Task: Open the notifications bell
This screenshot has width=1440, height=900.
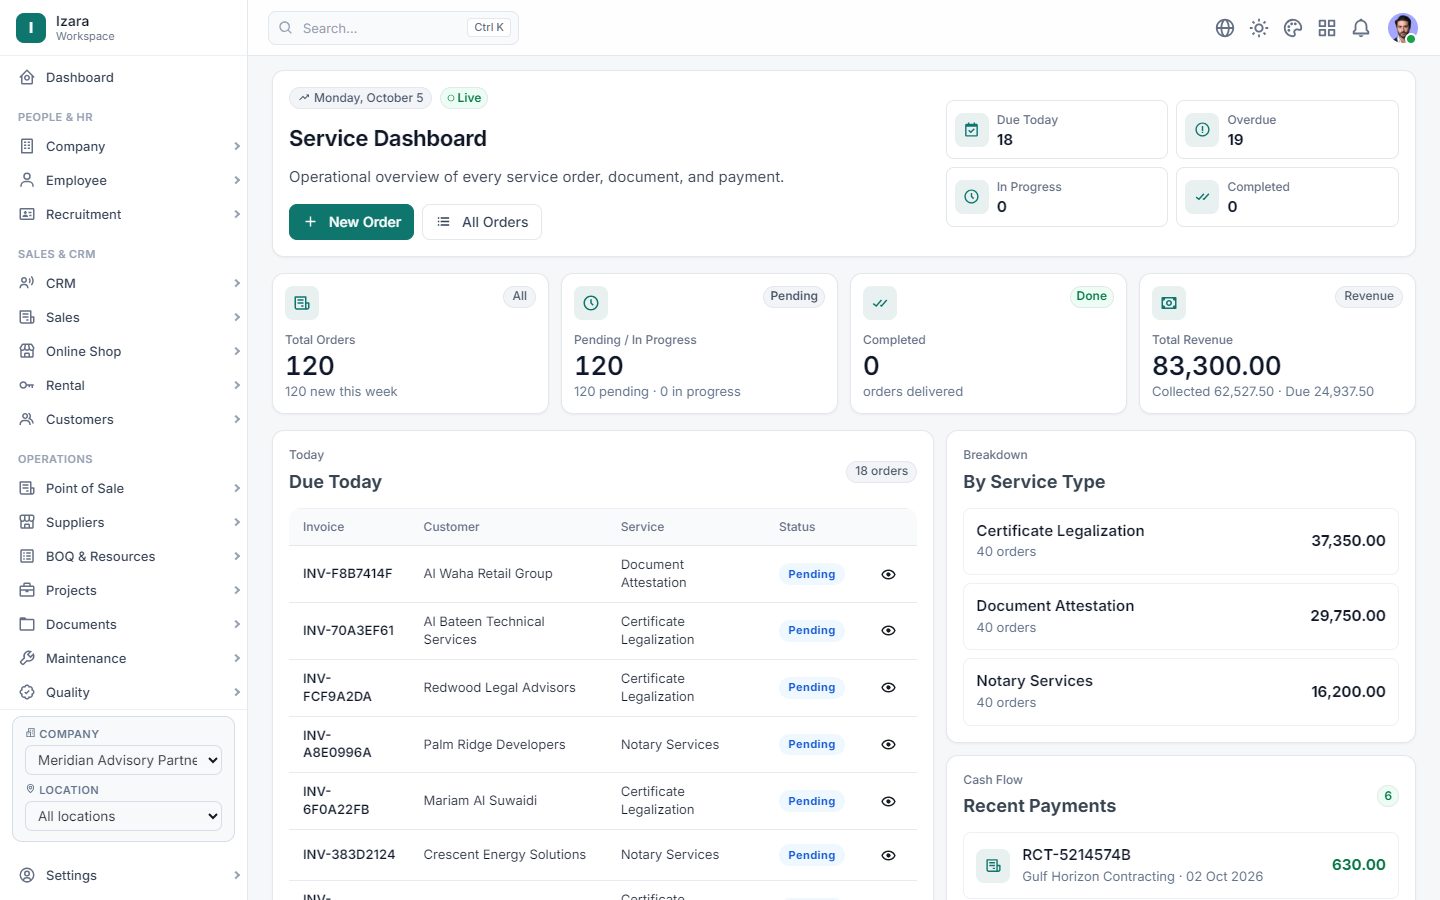Action: coord(1361,28)
